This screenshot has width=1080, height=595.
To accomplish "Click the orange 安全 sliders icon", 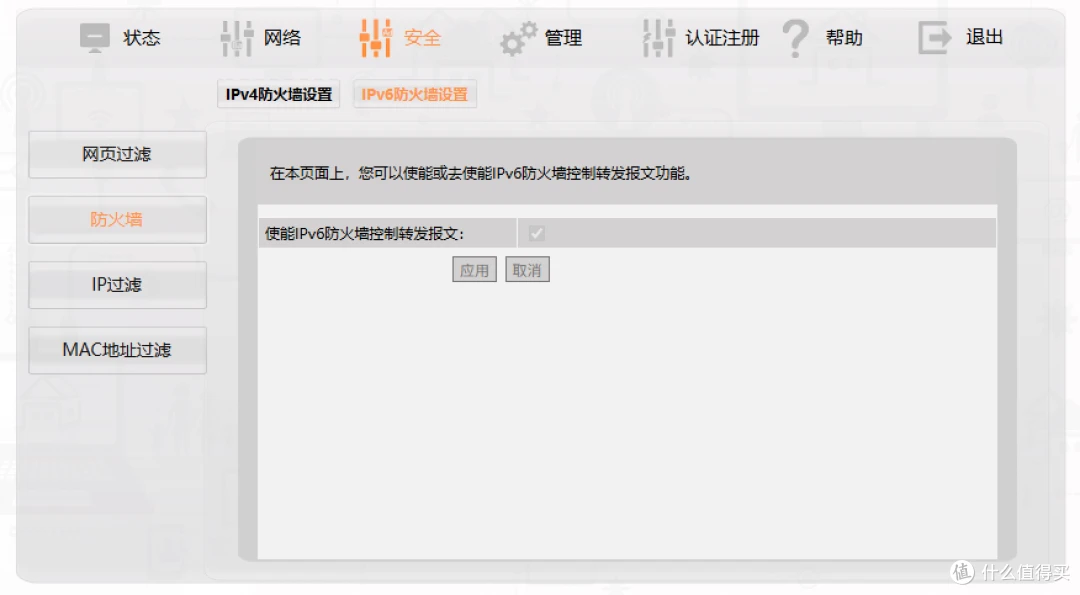I will click(x=376, y=38).
